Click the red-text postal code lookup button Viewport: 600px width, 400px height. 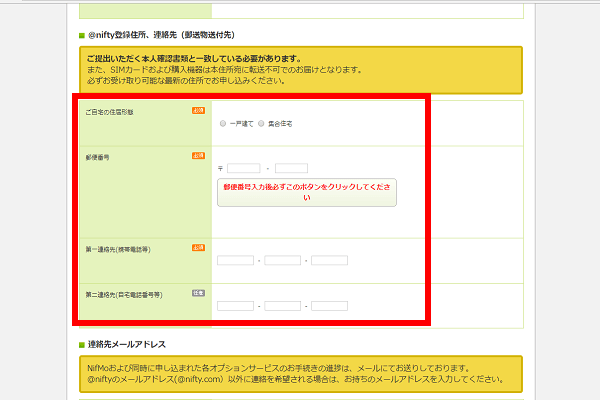(x=307, y=193)
